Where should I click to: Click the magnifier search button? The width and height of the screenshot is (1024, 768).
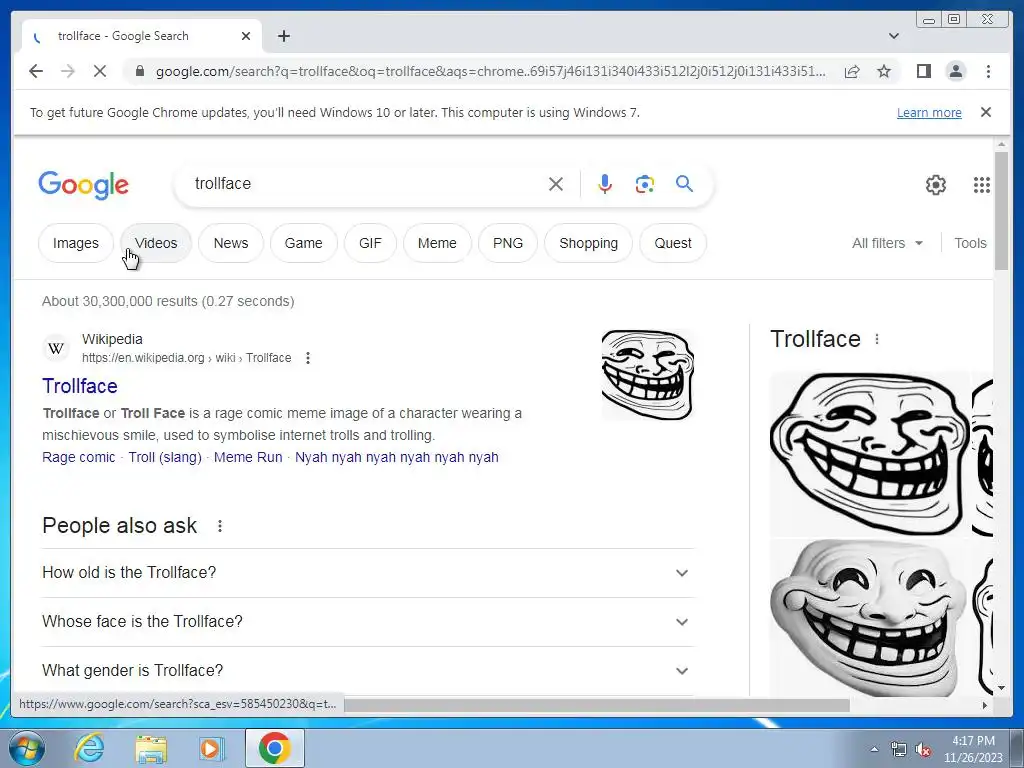click(x=684, y=184)
